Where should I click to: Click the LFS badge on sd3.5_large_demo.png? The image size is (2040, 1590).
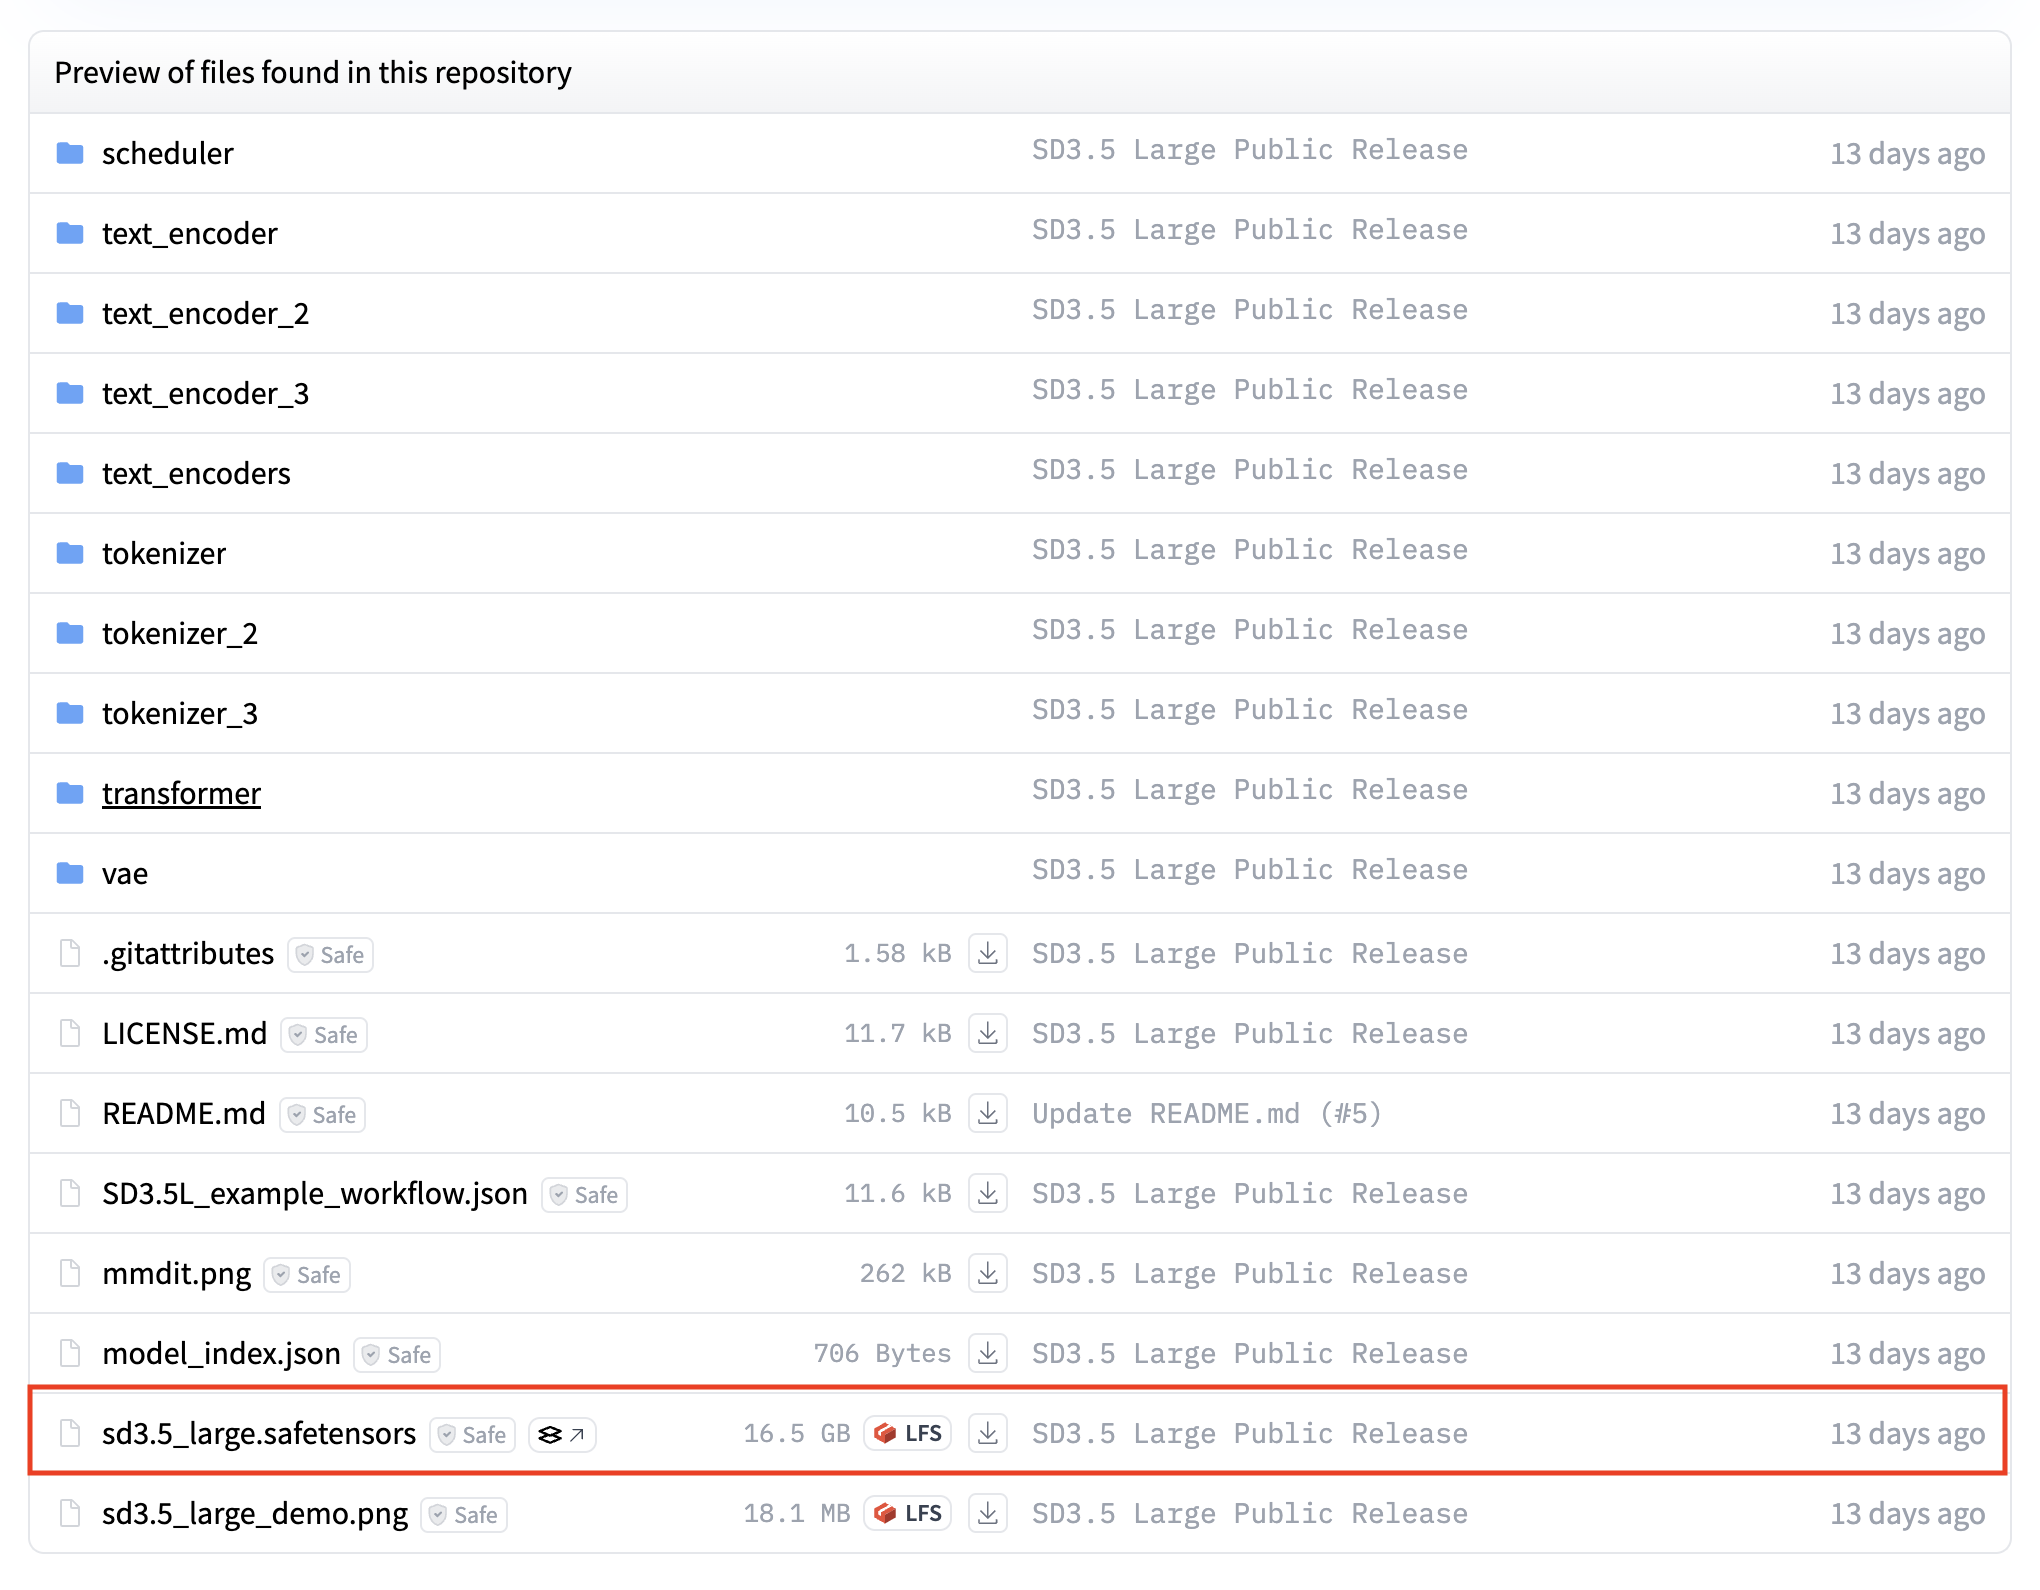click(x=908, y=1513)
